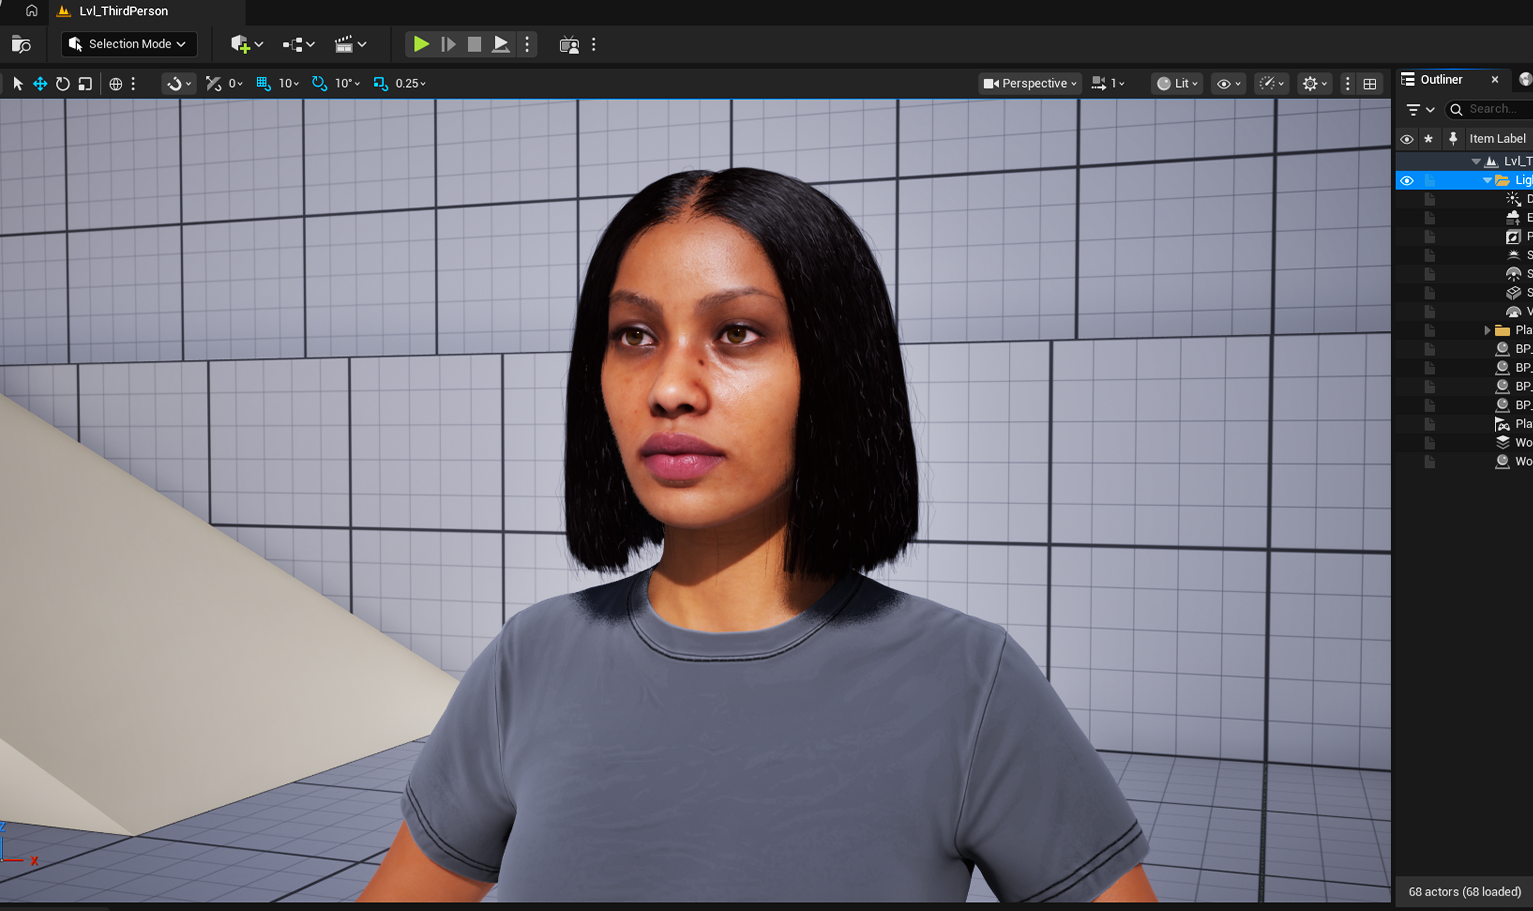The image size is (1533, 911).
Task: Open the scale snap value 0.25 selector
Action: 404,83
